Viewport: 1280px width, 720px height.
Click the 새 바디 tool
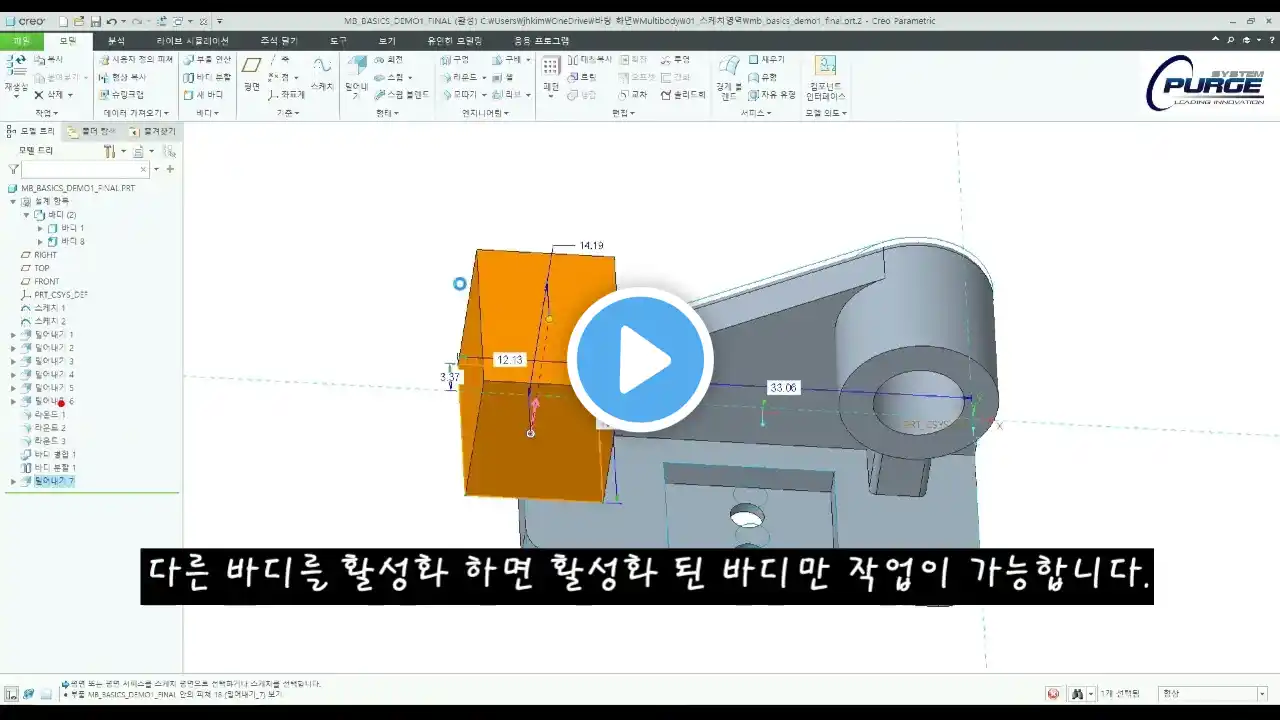202,94
